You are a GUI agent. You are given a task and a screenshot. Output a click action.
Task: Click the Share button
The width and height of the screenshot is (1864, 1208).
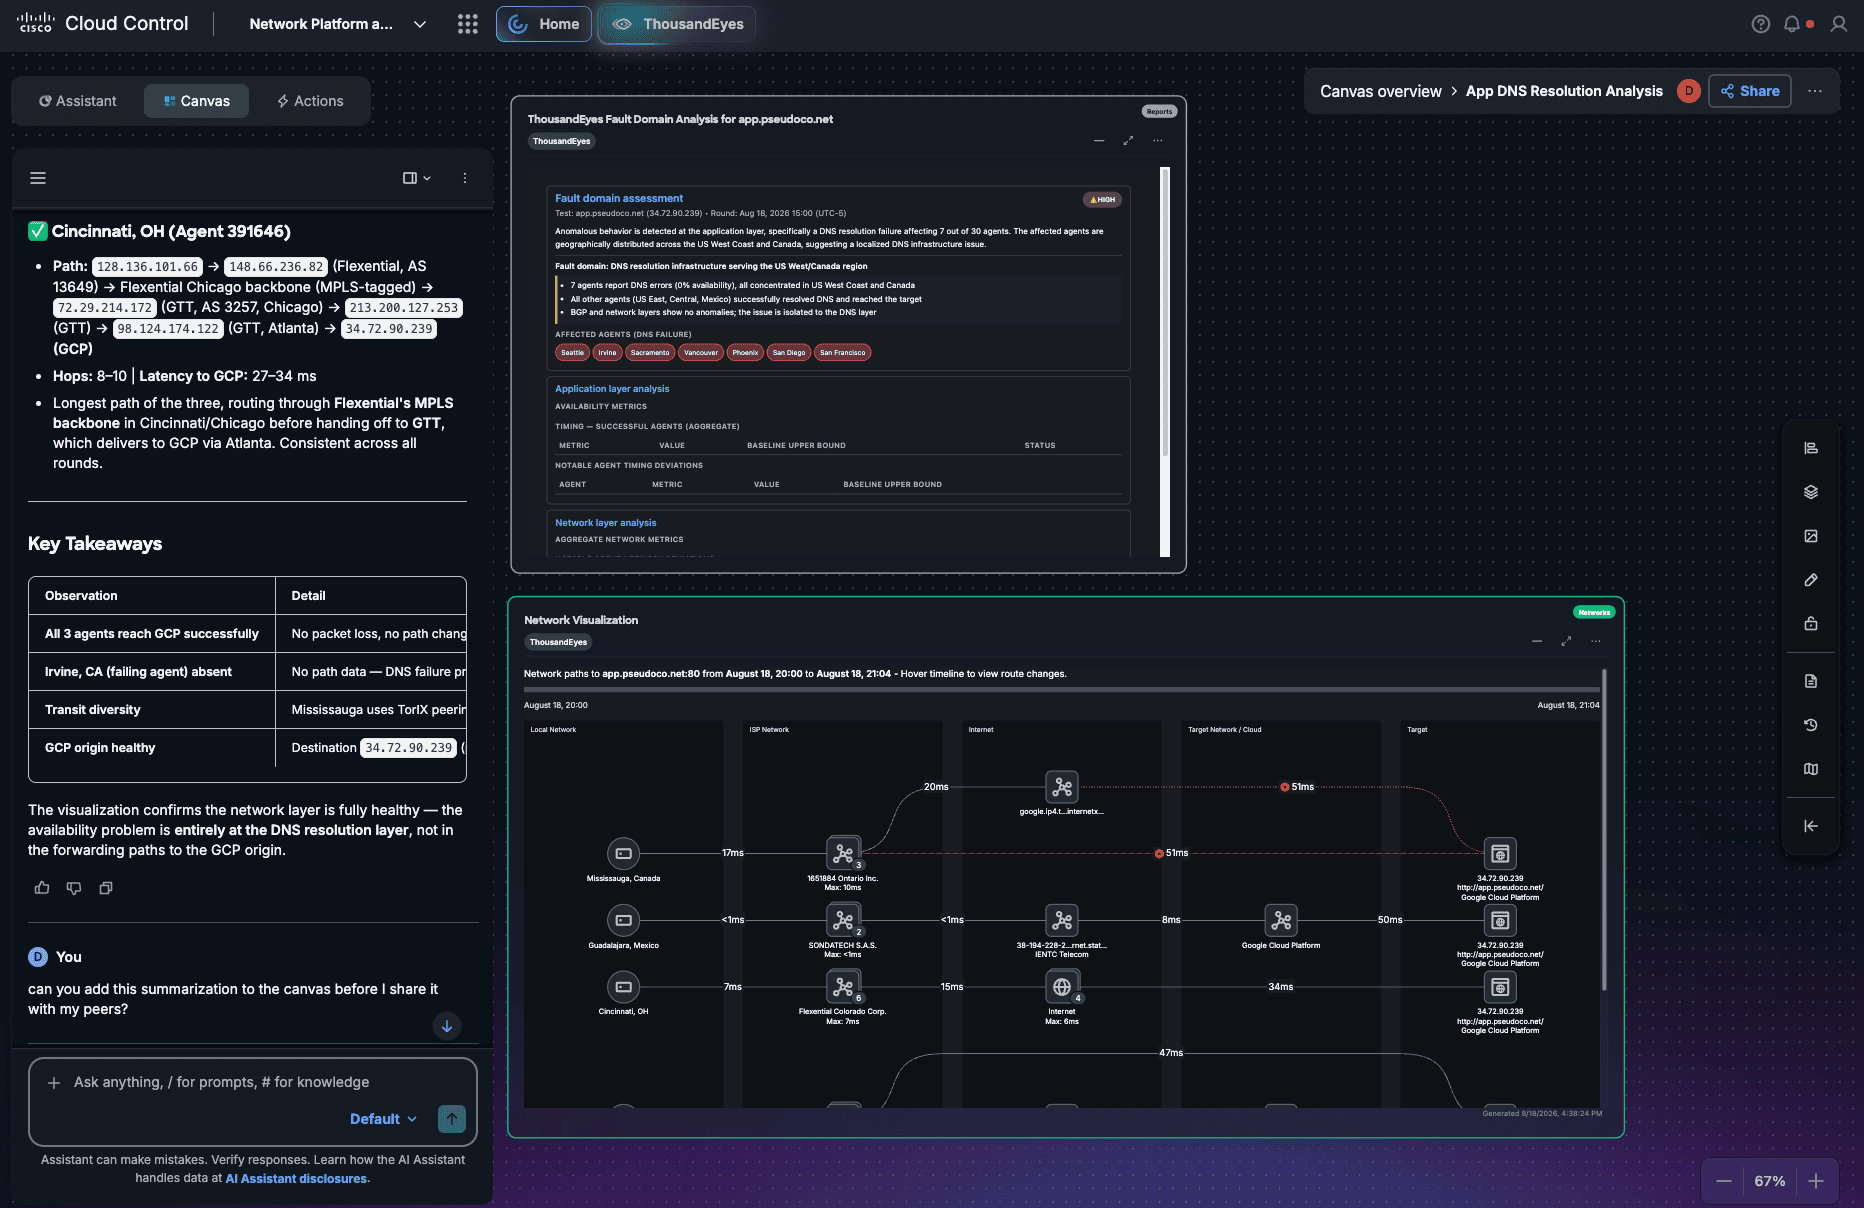[x=1750, y=91]
